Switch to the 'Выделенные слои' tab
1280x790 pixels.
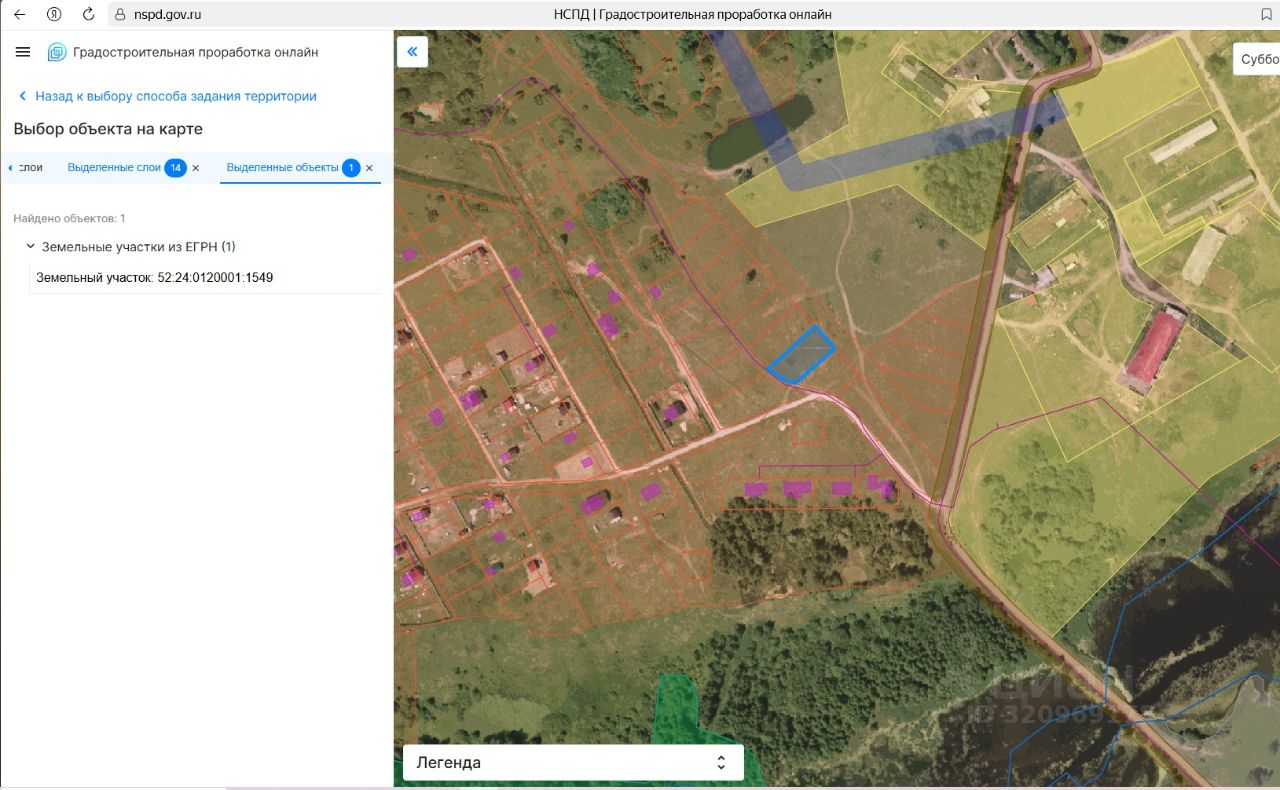(x=114, y=167)
